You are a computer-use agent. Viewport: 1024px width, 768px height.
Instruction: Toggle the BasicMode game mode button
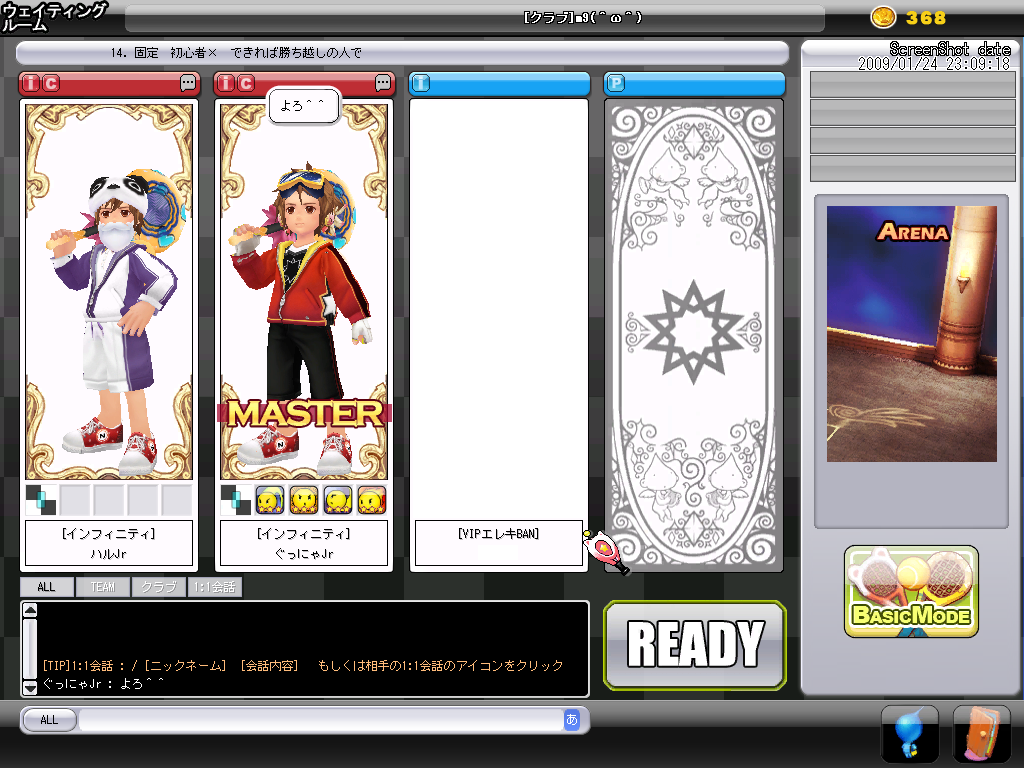pos(911,592)
